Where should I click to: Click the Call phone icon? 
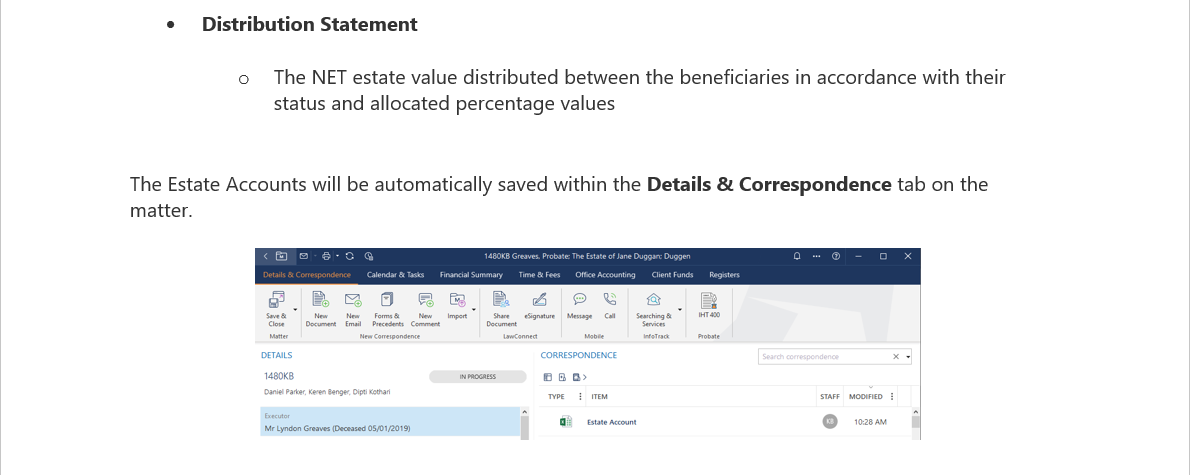coord(609,300)
